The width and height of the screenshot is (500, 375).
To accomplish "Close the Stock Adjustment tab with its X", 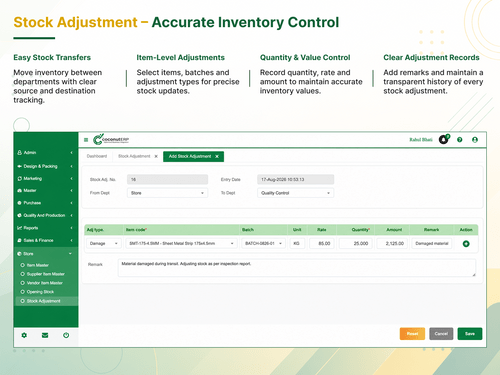I will coord(156,156).
